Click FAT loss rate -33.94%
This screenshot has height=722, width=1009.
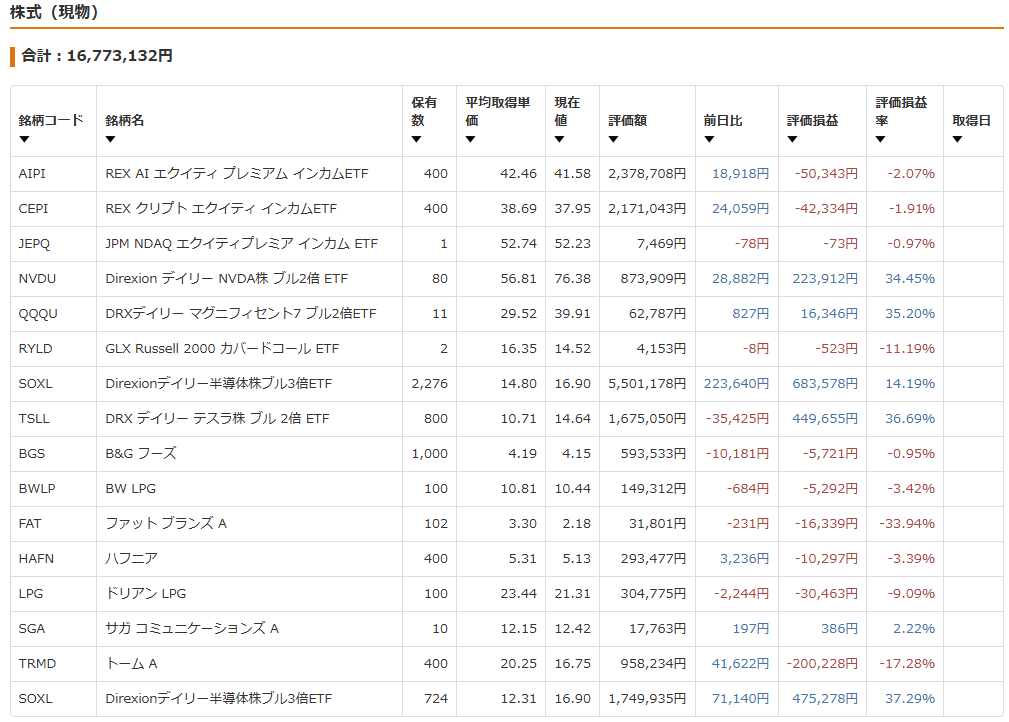pos(907,523)
